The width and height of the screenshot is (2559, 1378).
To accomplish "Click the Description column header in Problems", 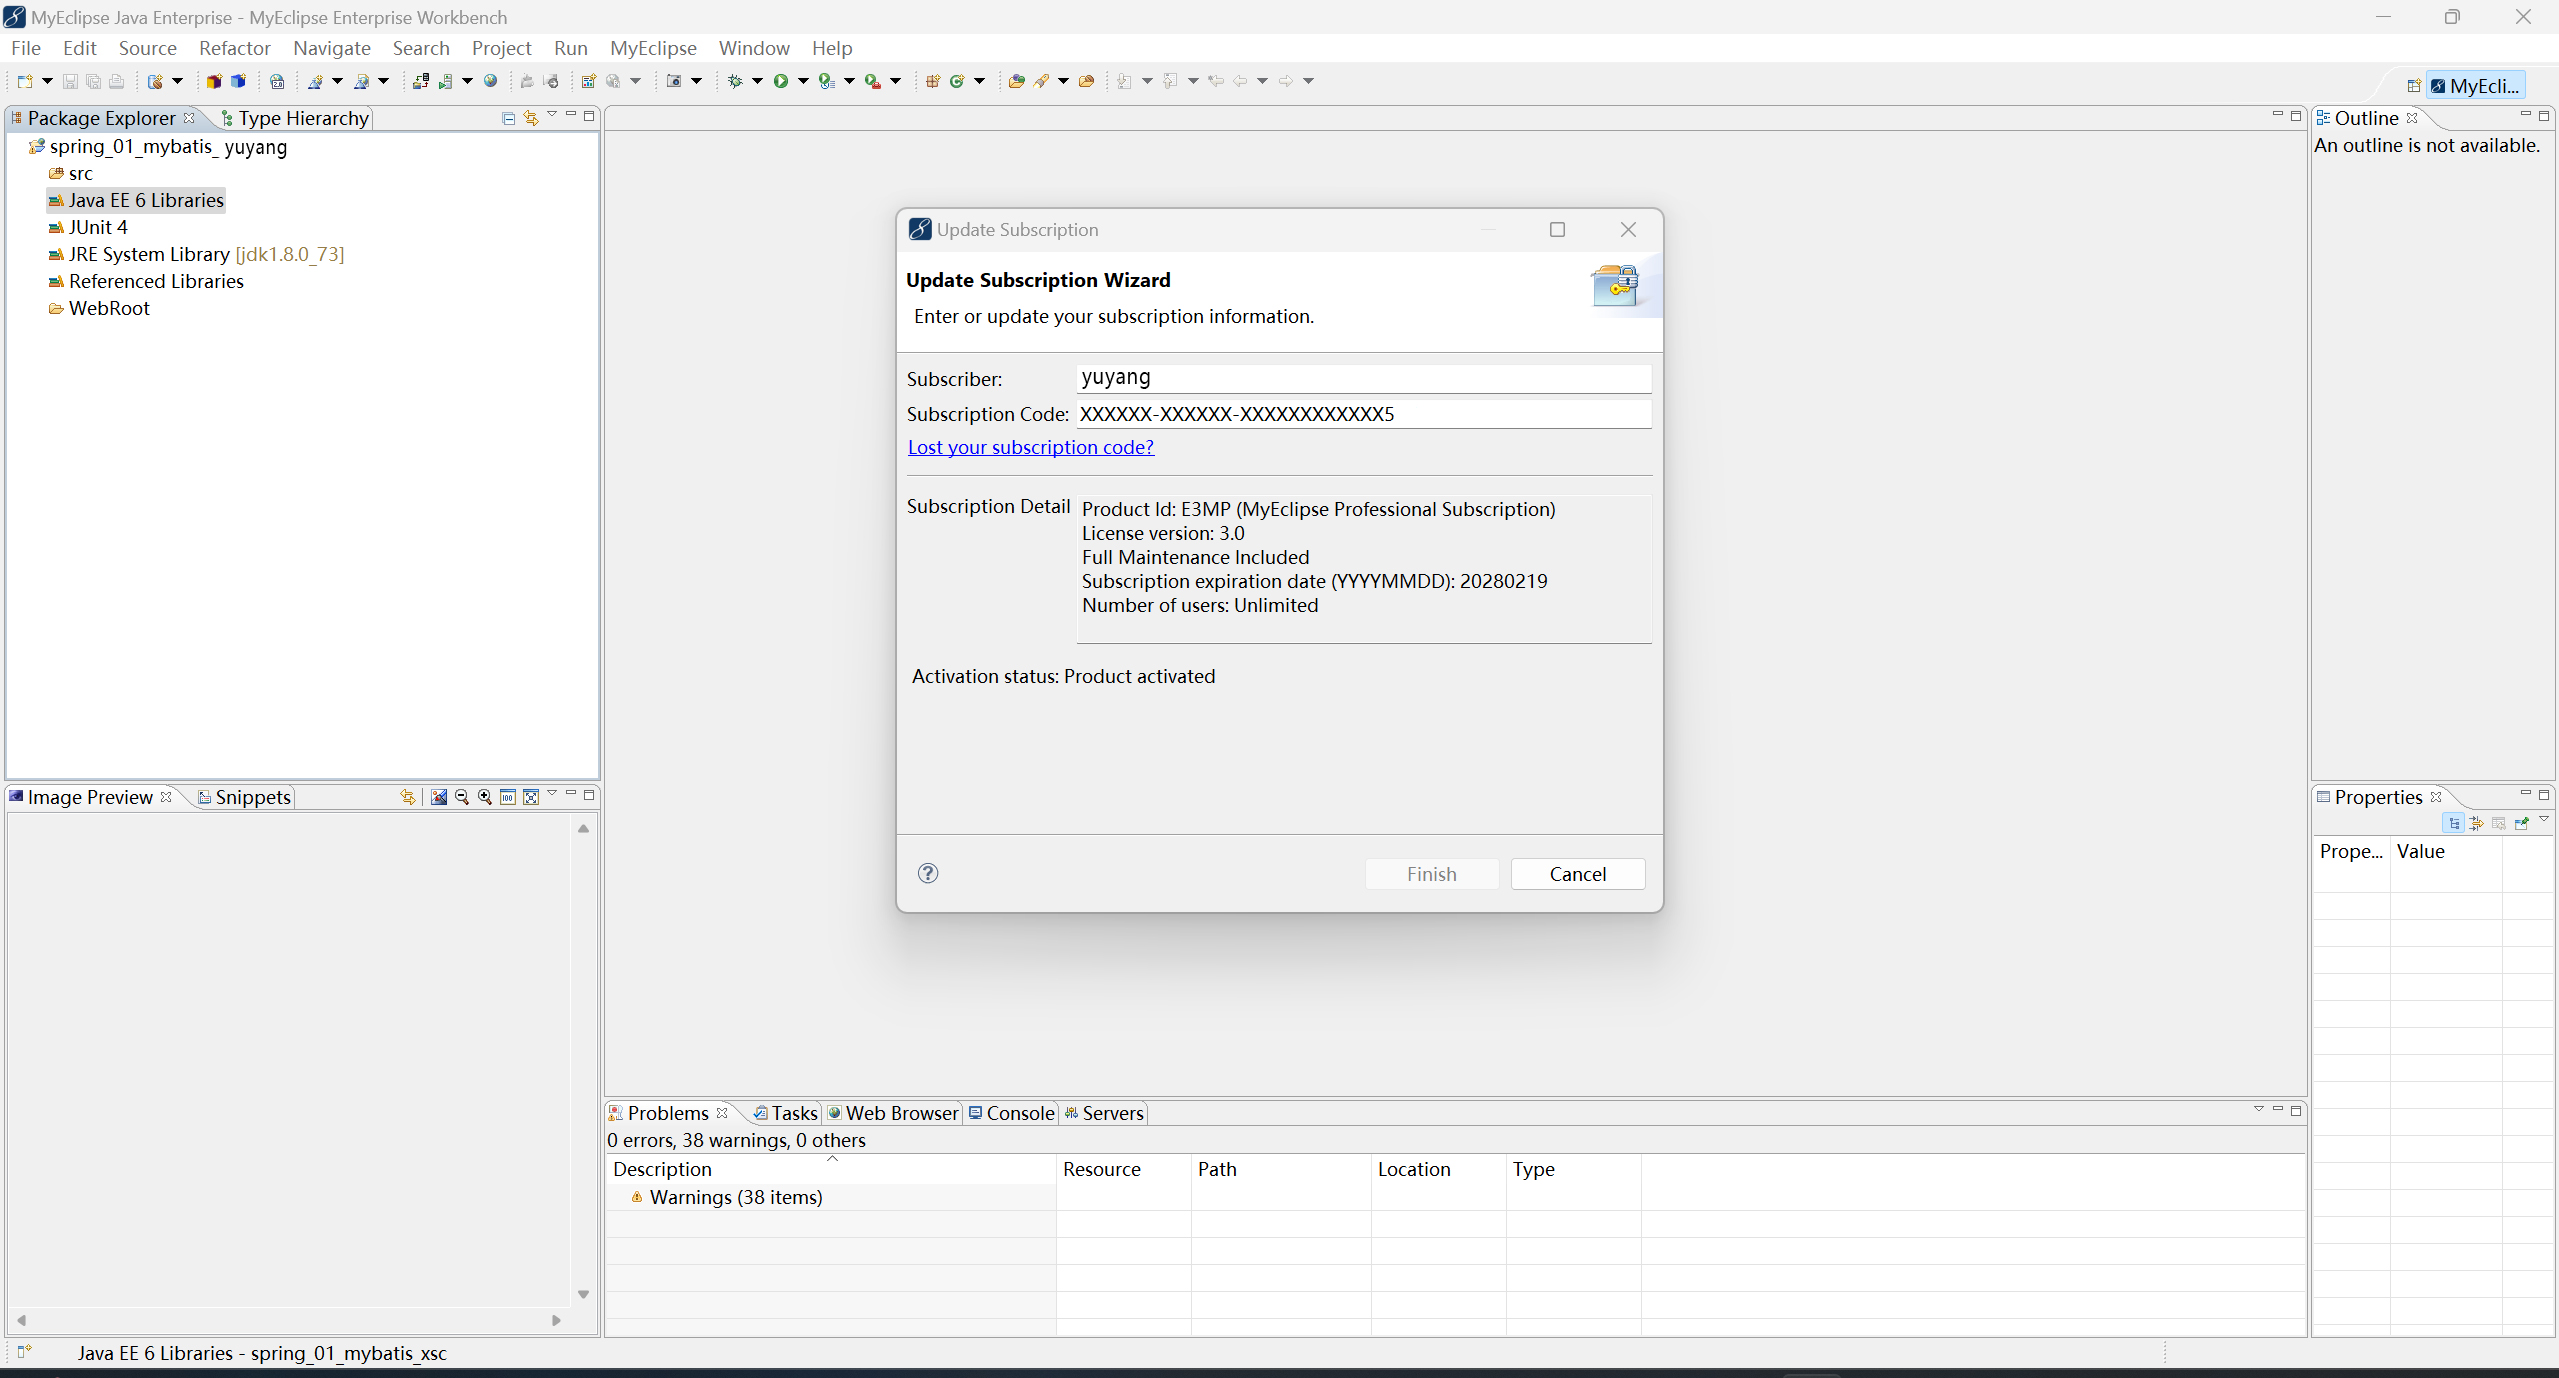I will pos(830,1169).
